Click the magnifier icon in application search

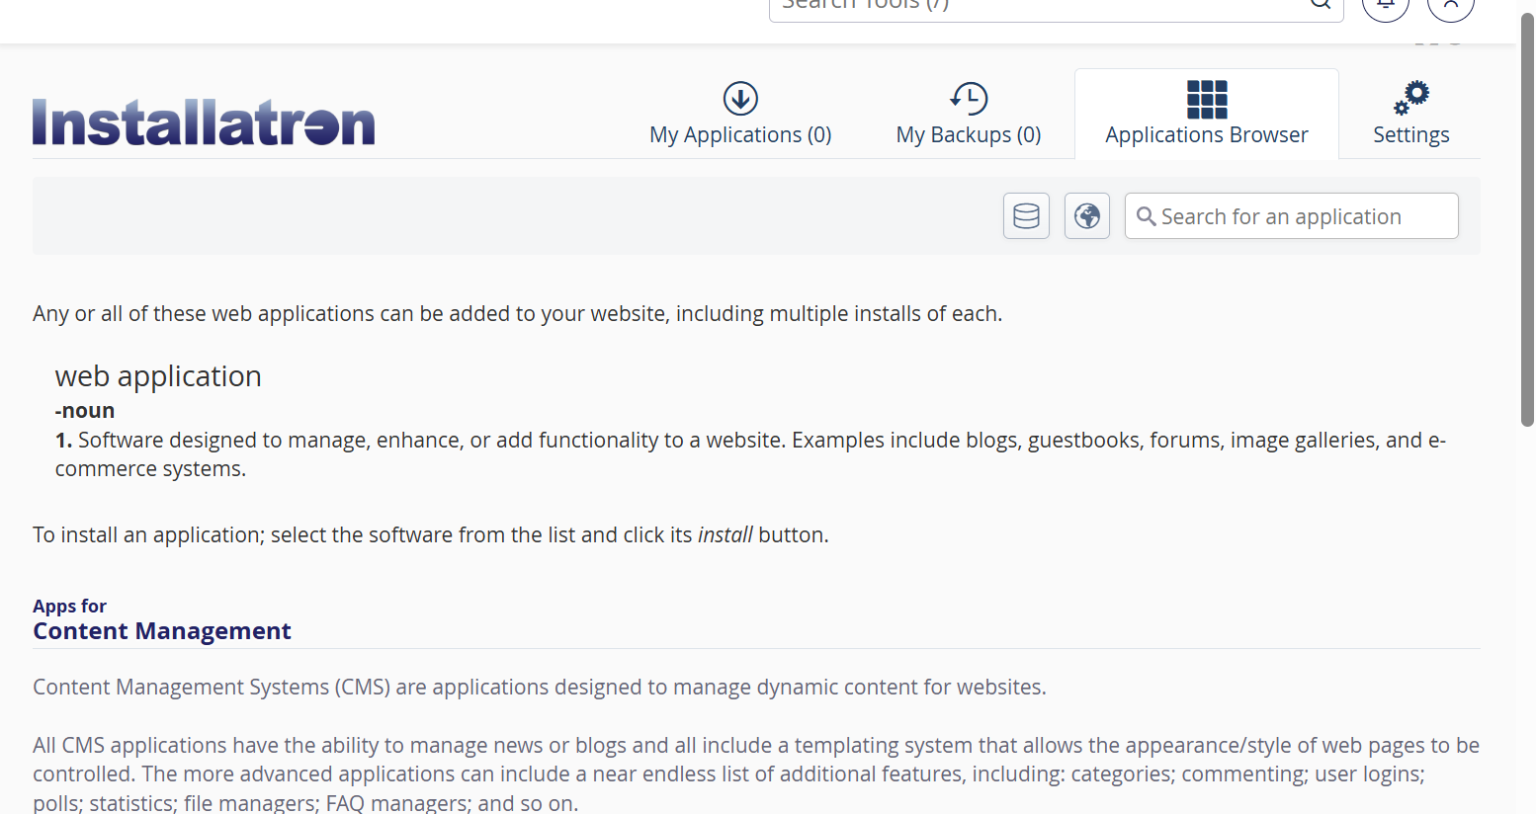click(x=1146, y=216)
